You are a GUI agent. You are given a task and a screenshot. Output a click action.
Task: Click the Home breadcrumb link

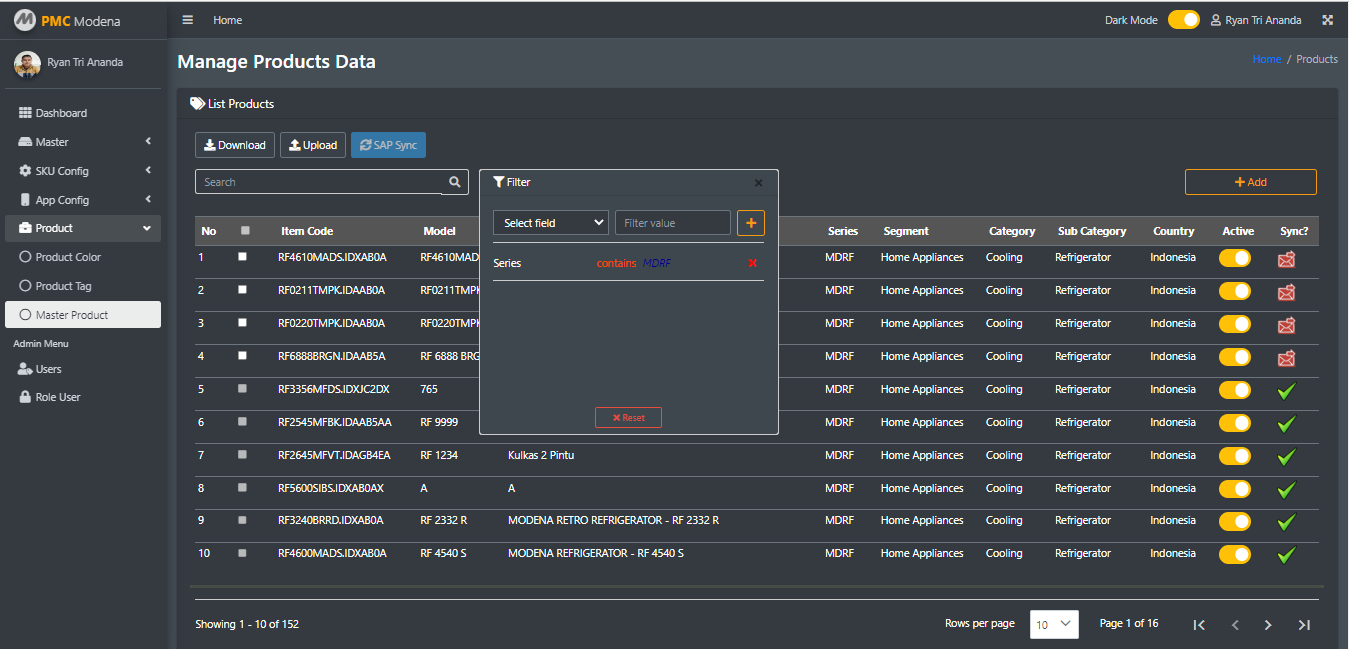tap(1267, 60)
